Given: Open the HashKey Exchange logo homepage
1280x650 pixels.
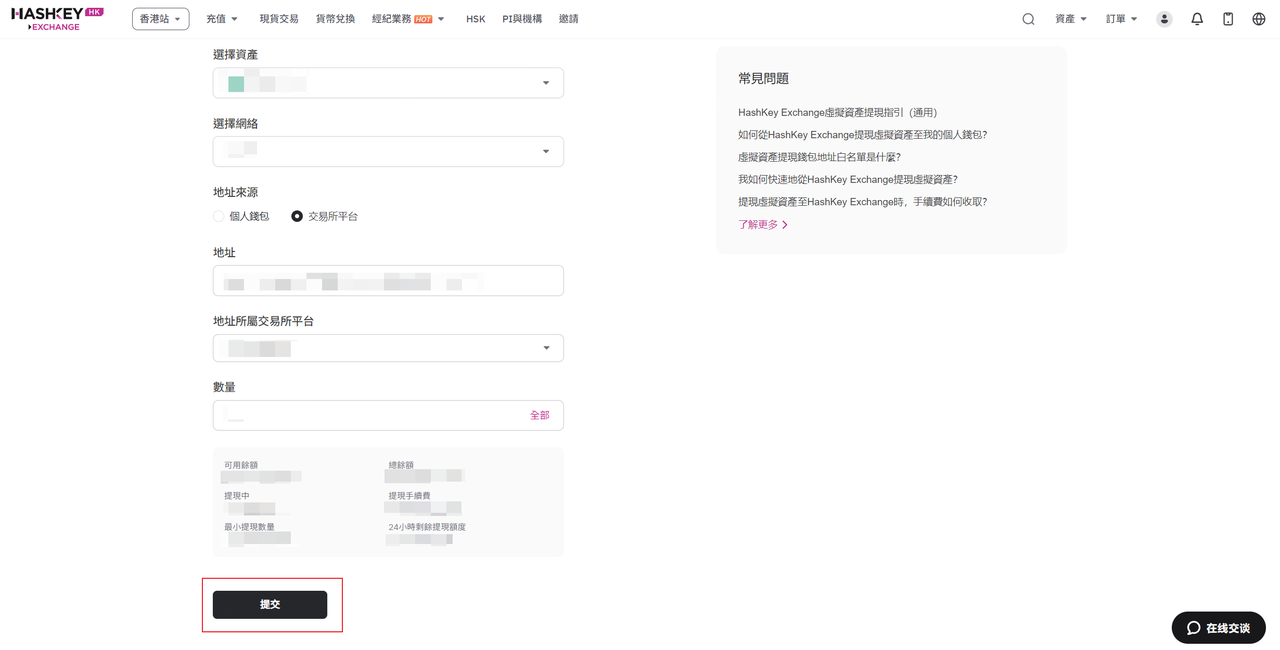Looking at the screenshot, I should [57, 19].
